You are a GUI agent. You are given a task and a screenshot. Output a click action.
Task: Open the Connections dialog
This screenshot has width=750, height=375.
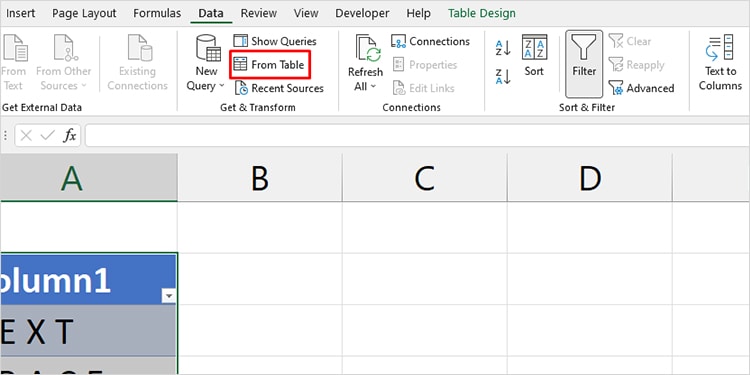coord(430,41)
